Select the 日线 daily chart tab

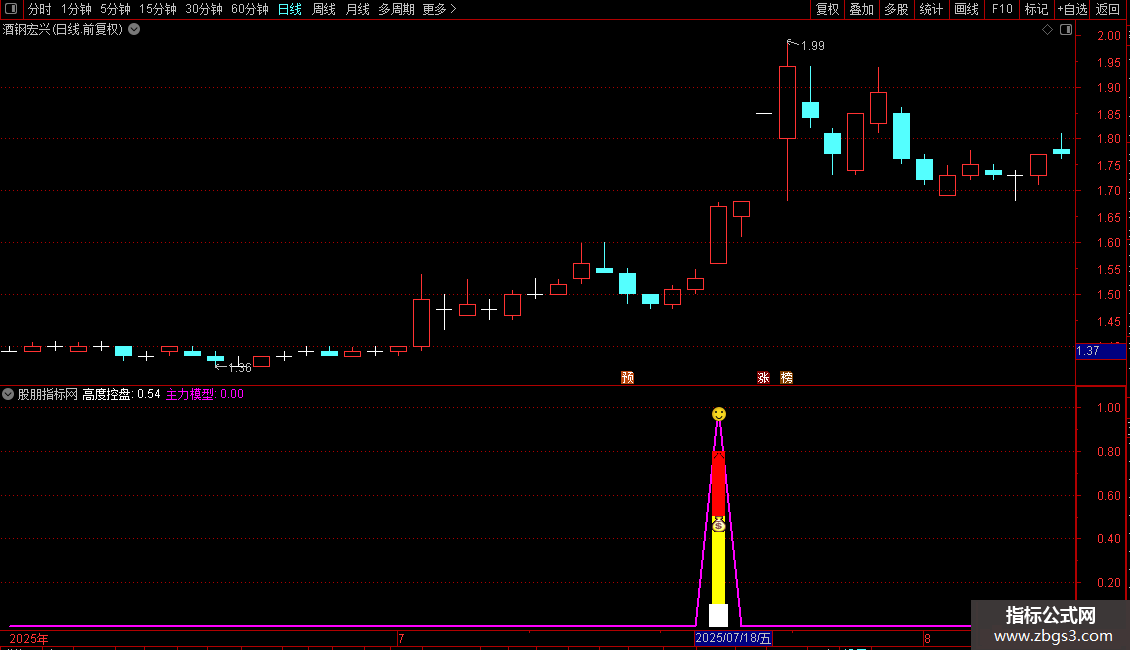point(290,9)
